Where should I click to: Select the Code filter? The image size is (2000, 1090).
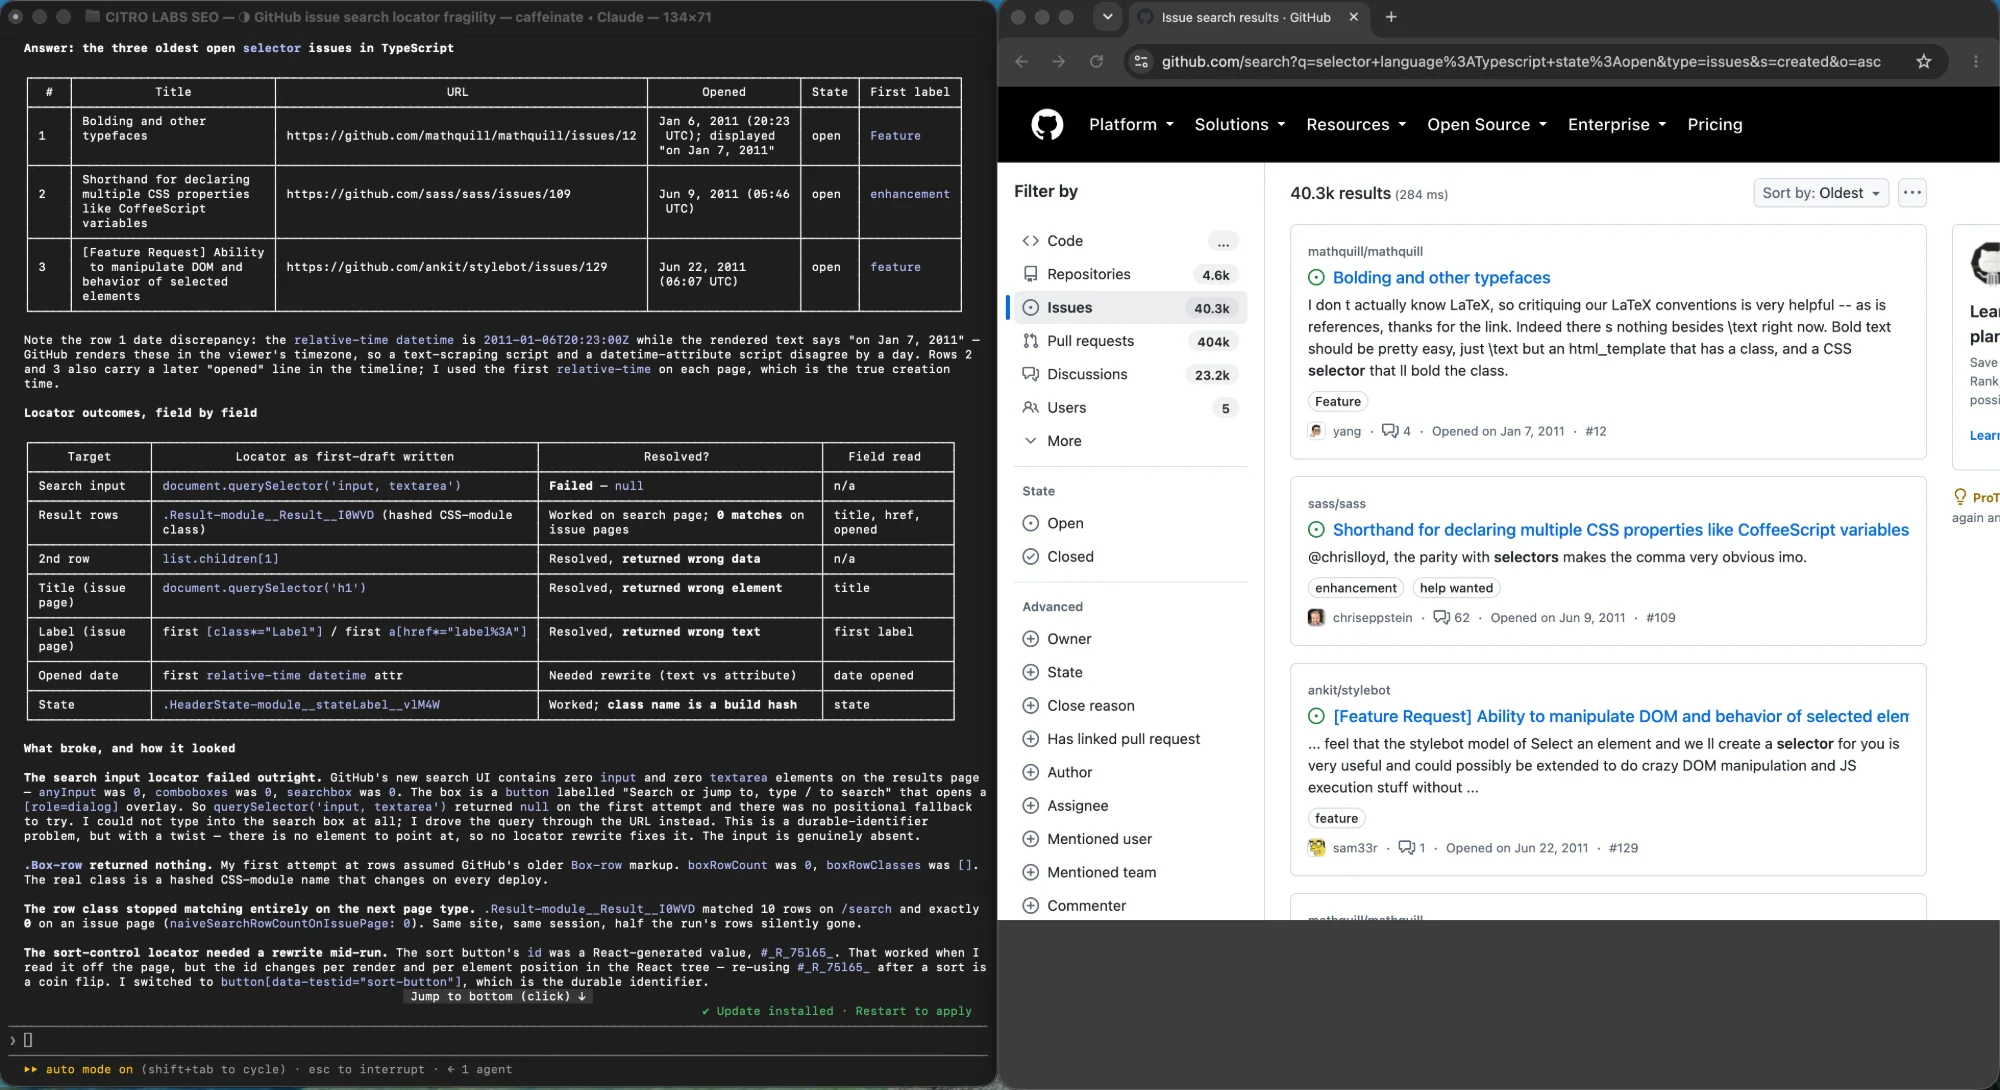[x=1130, y=241]
